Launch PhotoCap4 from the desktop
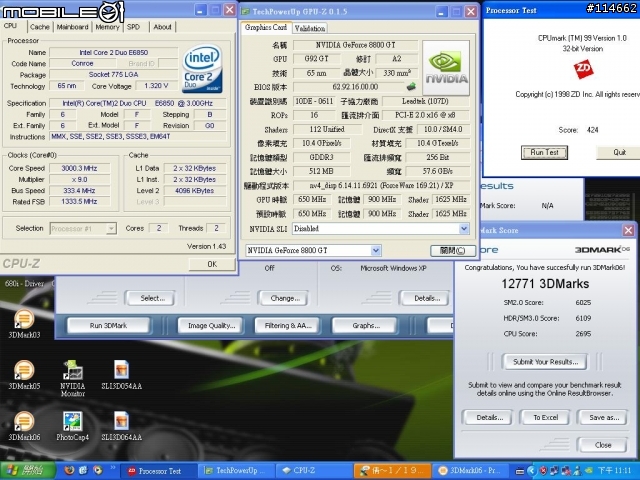The image size is (640, 480). 73,426
